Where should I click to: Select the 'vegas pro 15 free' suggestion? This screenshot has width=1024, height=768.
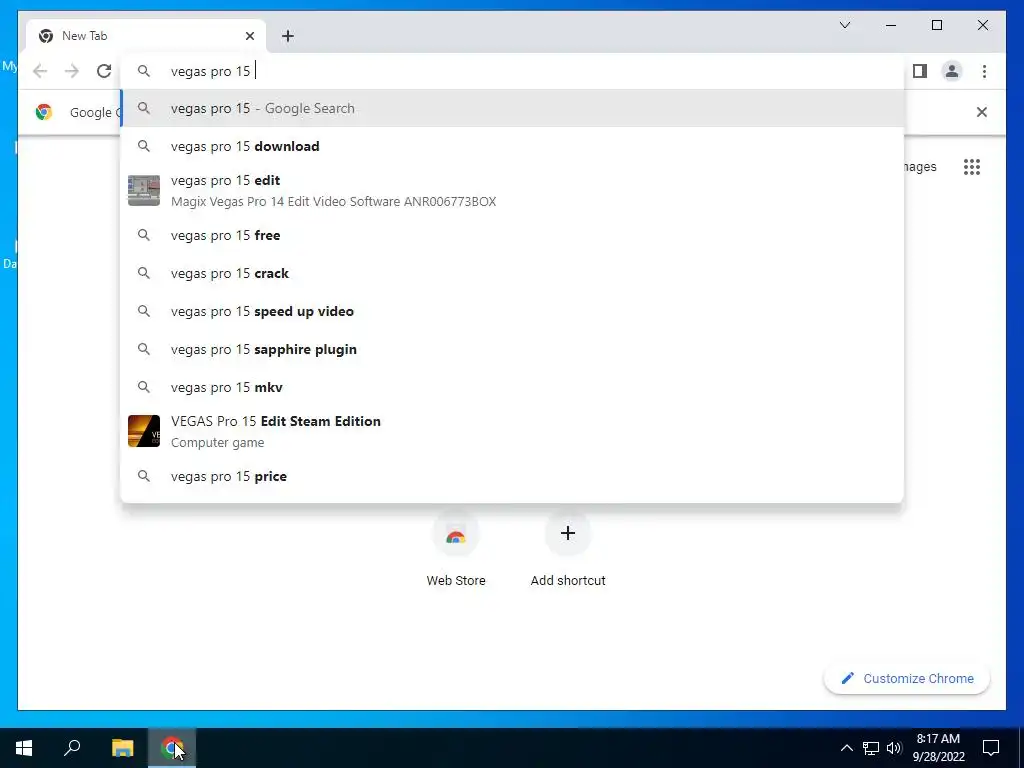513,235
